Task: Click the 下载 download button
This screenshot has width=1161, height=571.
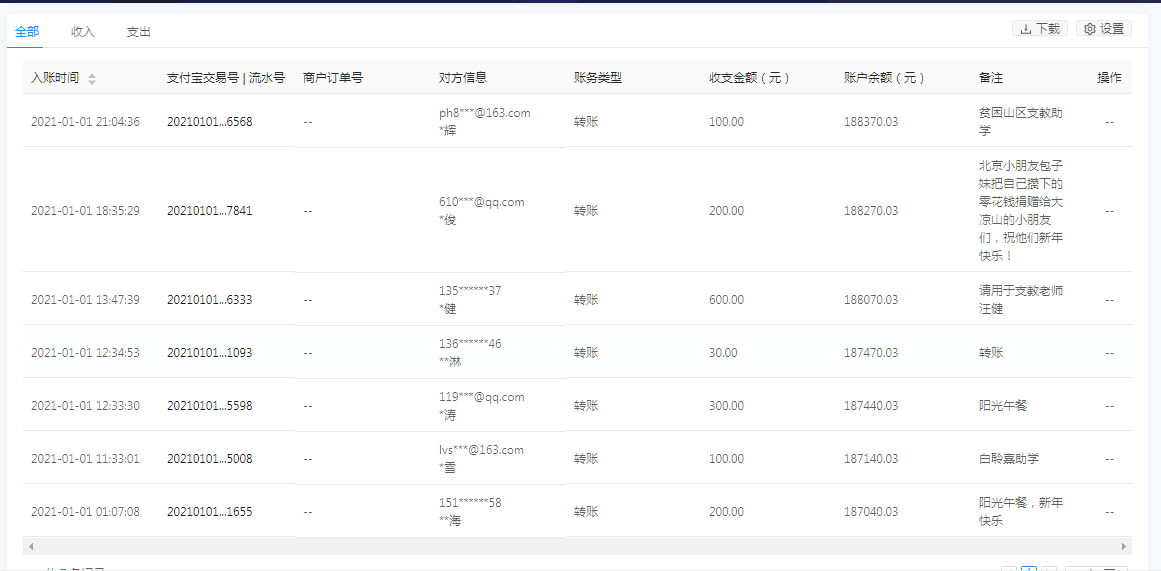Action: coord(1040,29)
